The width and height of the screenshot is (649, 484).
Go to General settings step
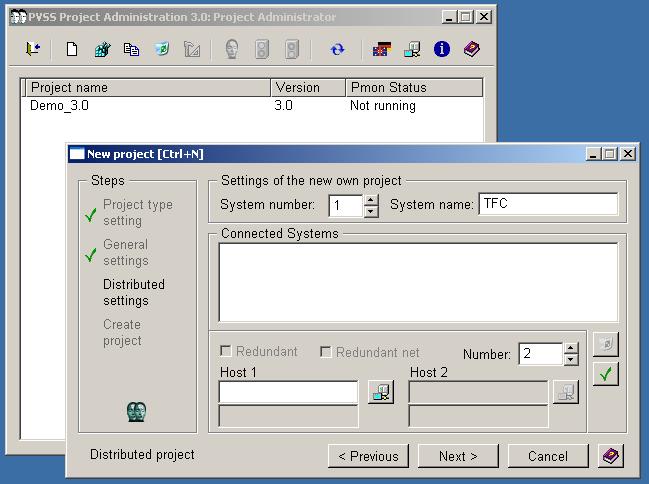coord(126,253)
